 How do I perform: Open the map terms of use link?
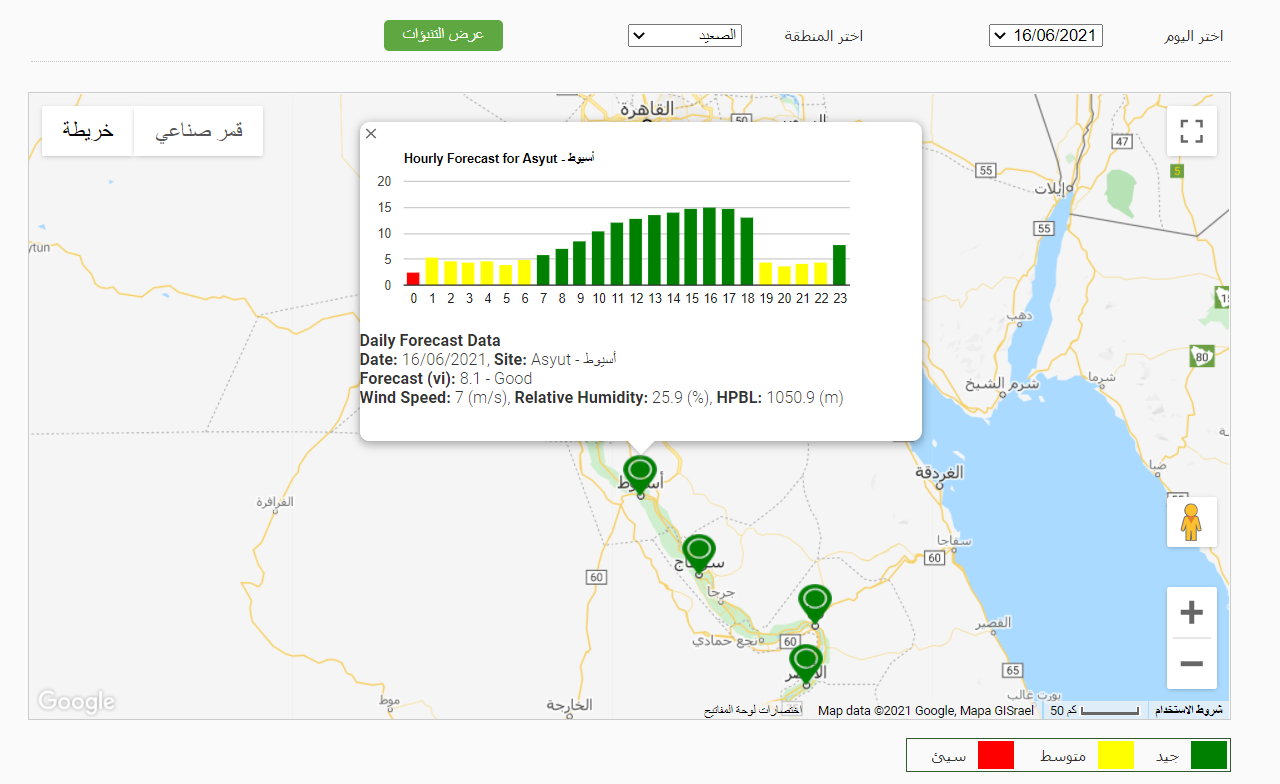click(1189, 710)
